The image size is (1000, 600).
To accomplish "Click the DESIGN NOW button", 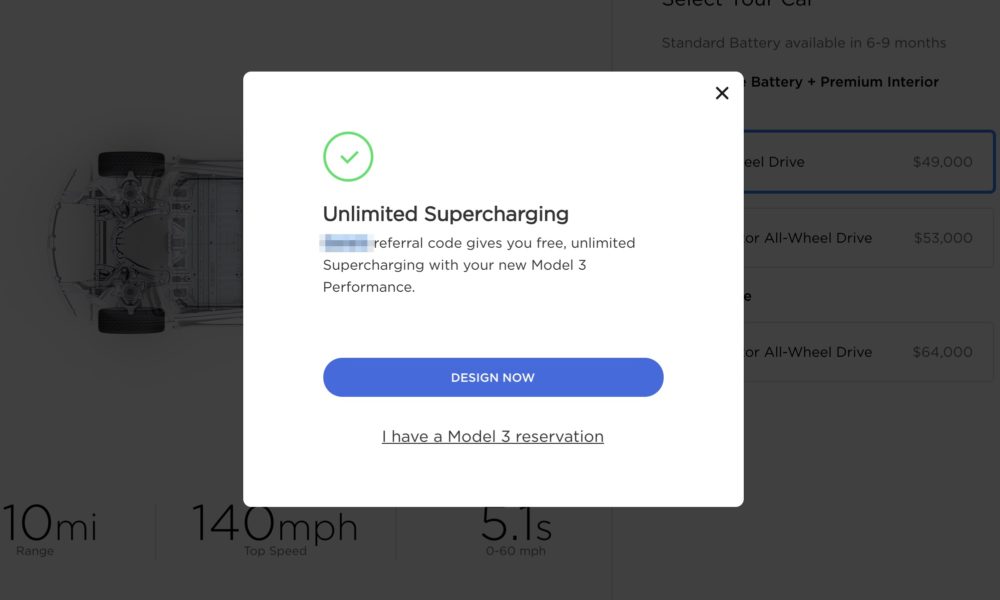I will pos(493,377).
